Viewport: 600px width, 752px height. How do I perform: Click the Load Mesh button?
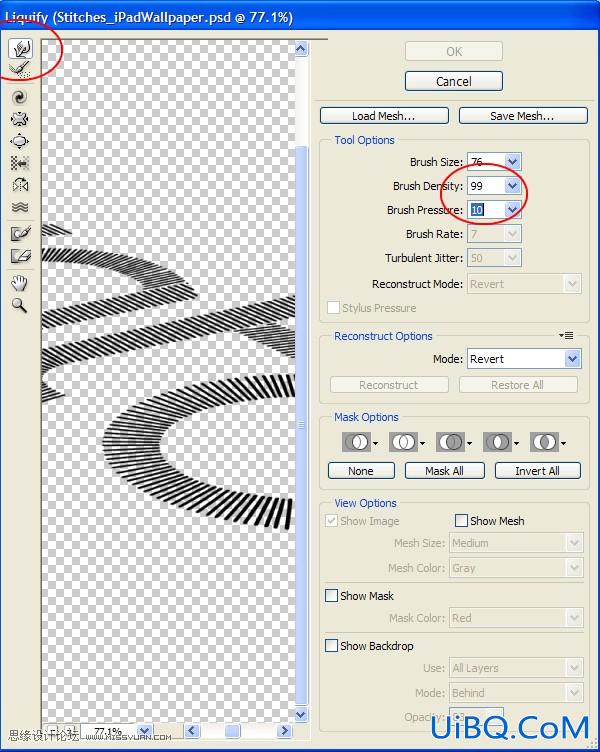[x=384, y=116]
